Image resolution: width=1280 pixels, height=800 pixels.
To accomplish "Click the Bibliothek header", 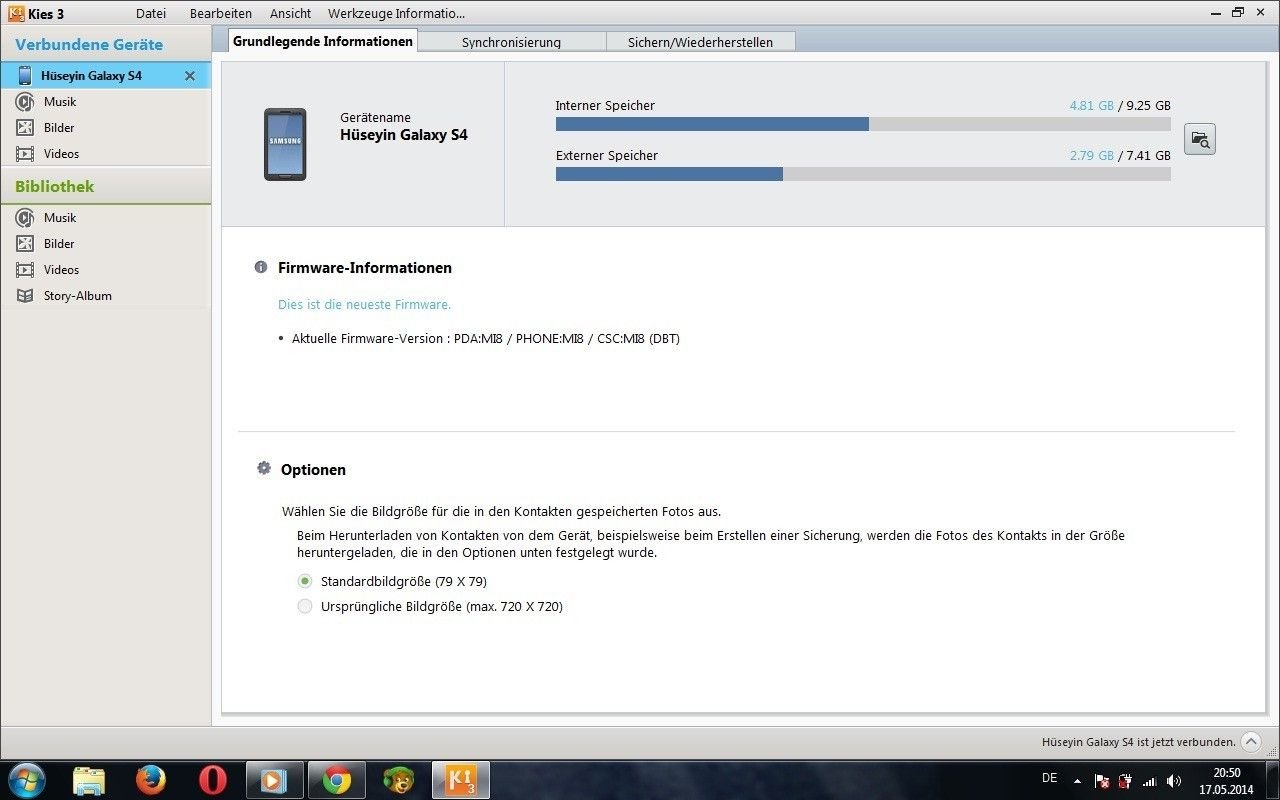I will 55,186.
